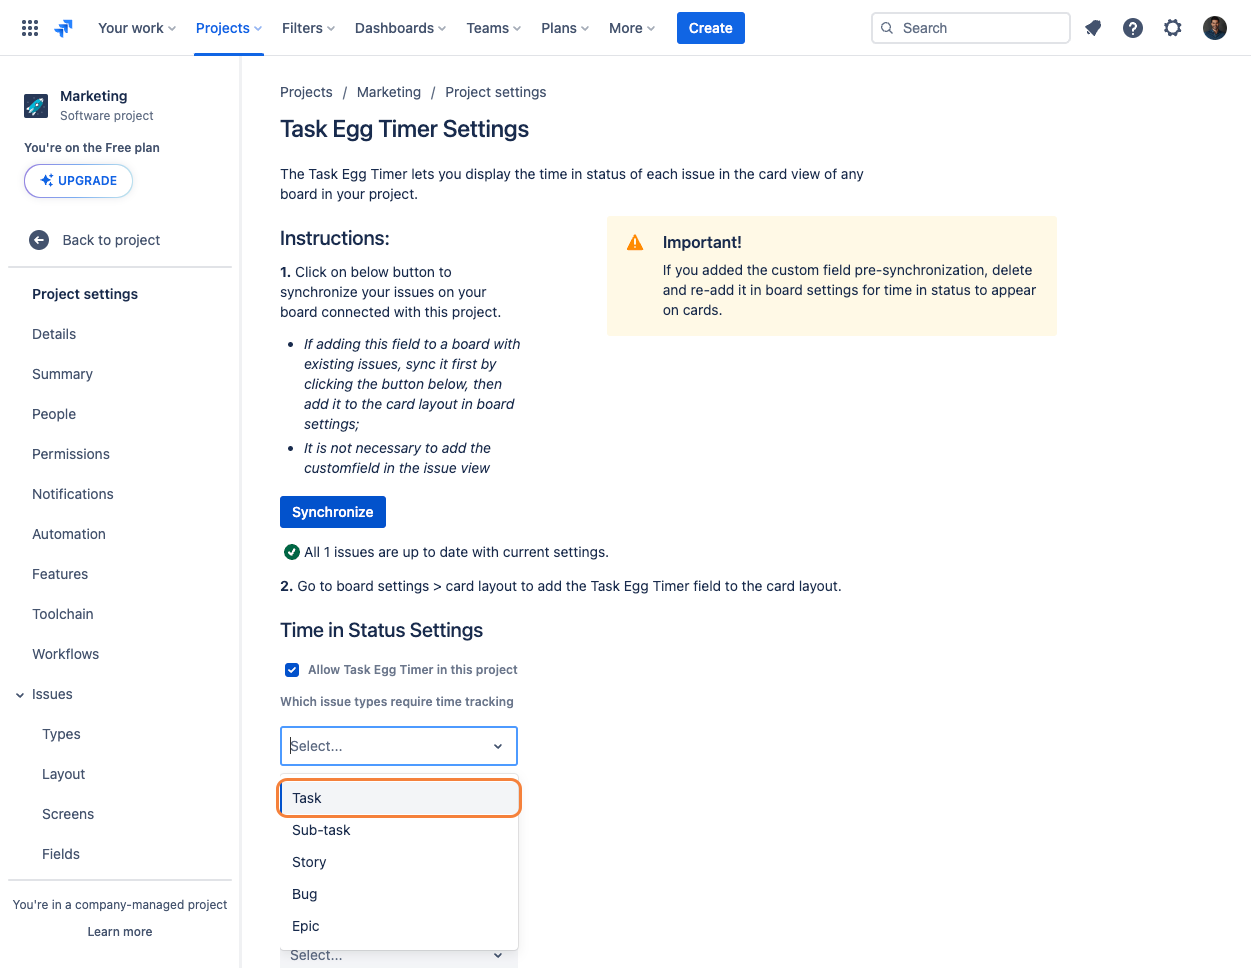Open Summary settings page
The height and width of the screenshot is (968, 1251).
62,374
